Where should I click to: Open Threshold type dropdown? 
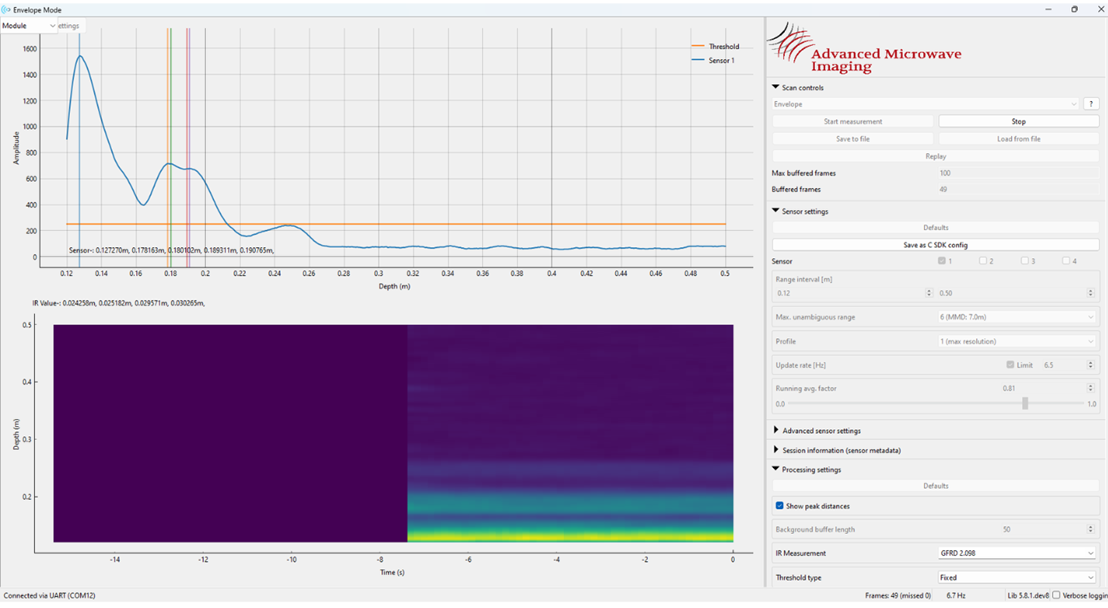(1016, 578)
